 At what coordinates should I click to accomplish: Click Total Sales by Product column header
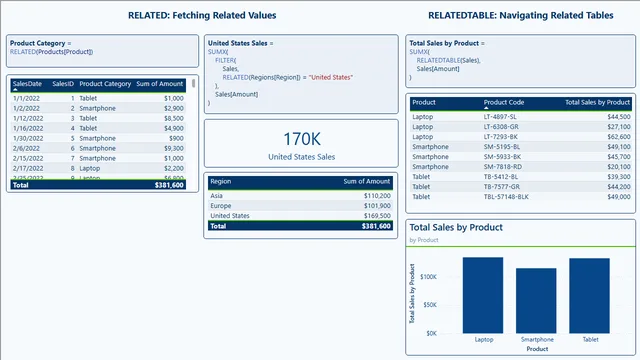(x=598, y=102)
